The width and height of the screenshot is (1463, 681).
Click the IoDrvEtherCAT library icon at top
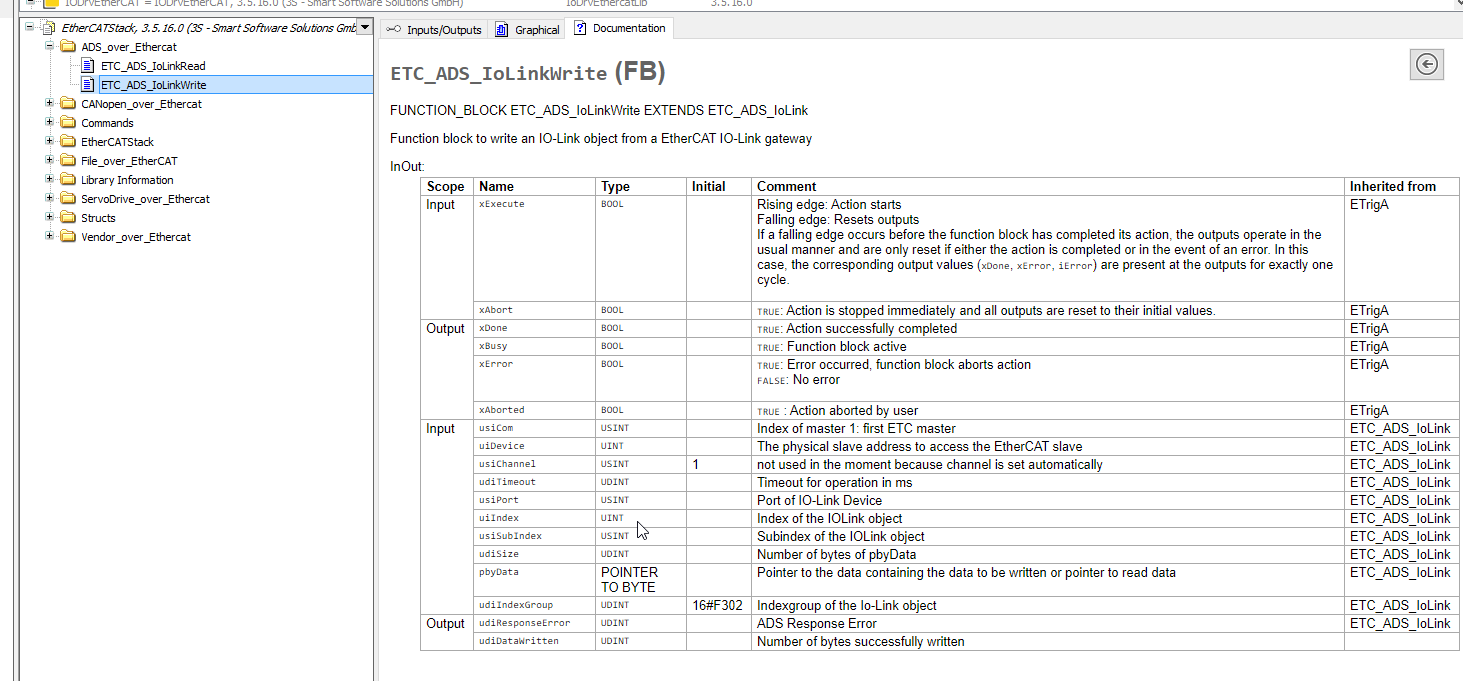(51, 3)
